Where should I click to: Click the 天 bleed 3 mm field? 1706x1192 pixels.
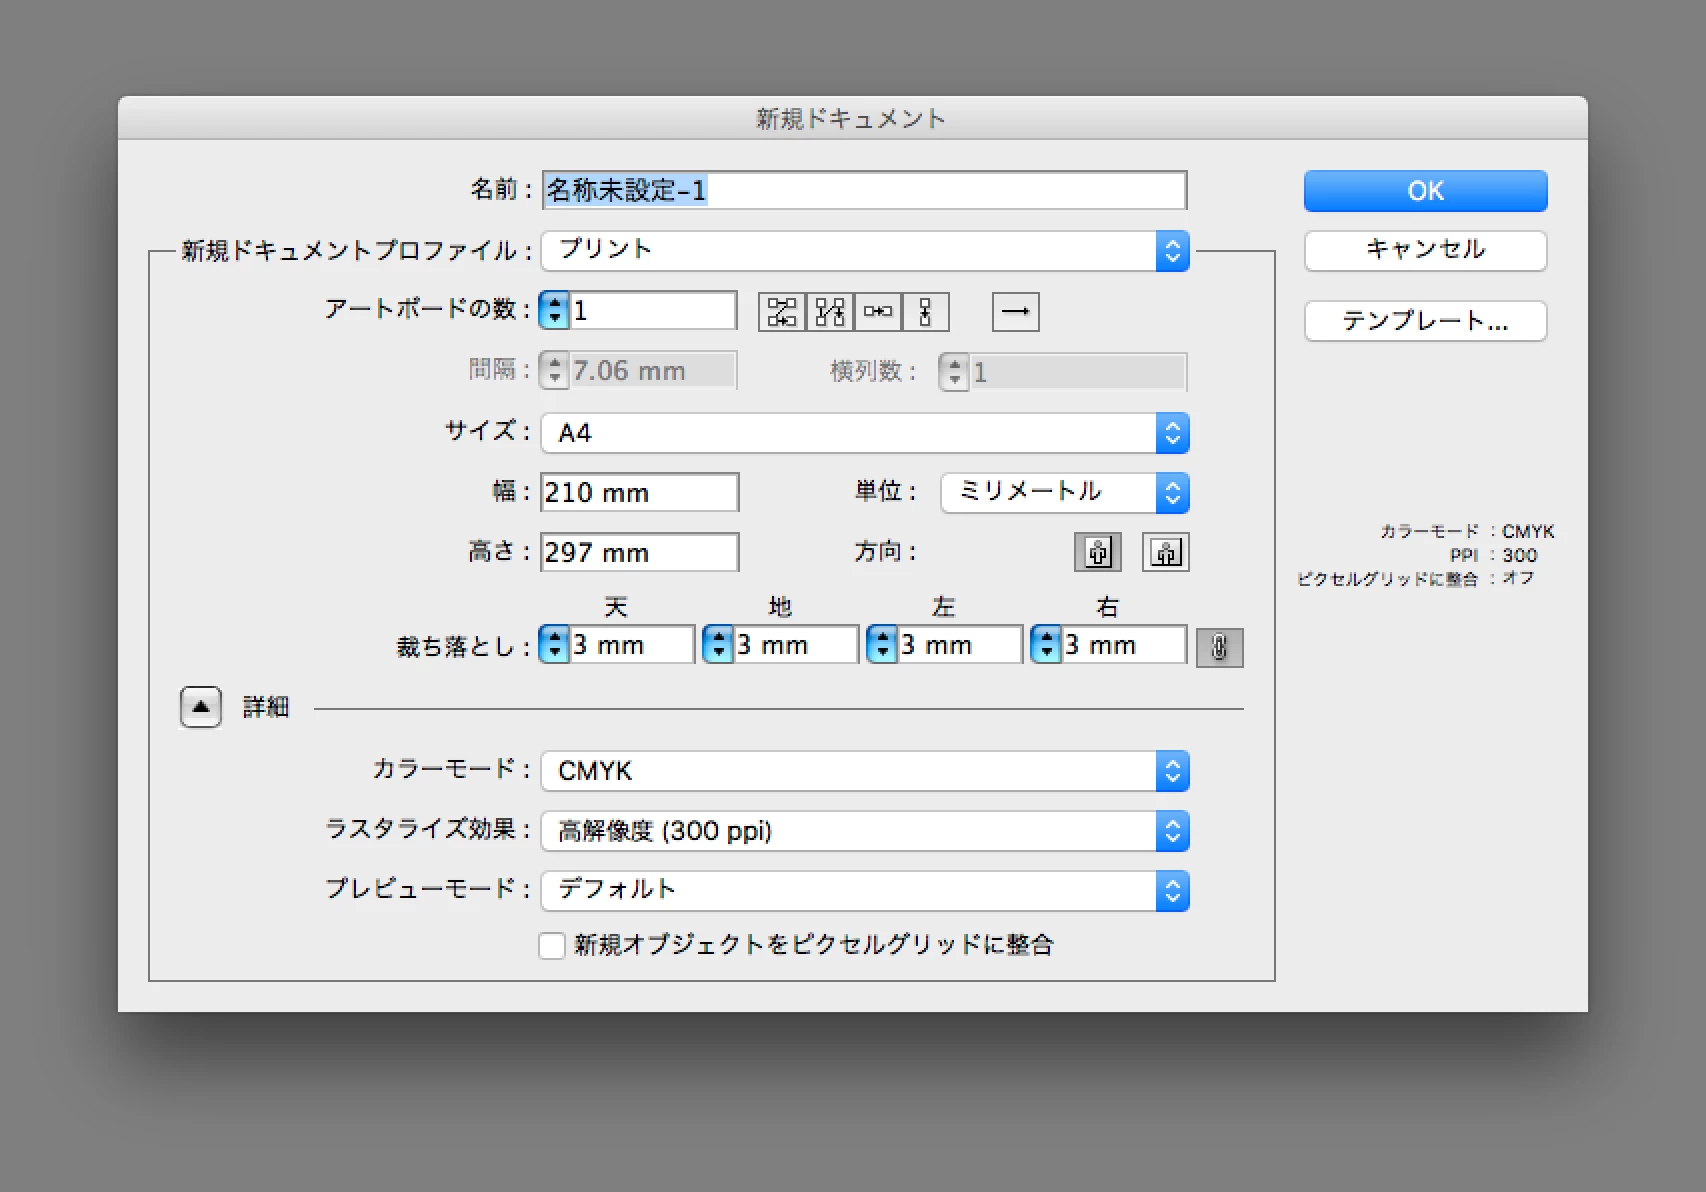pos(632,645)
